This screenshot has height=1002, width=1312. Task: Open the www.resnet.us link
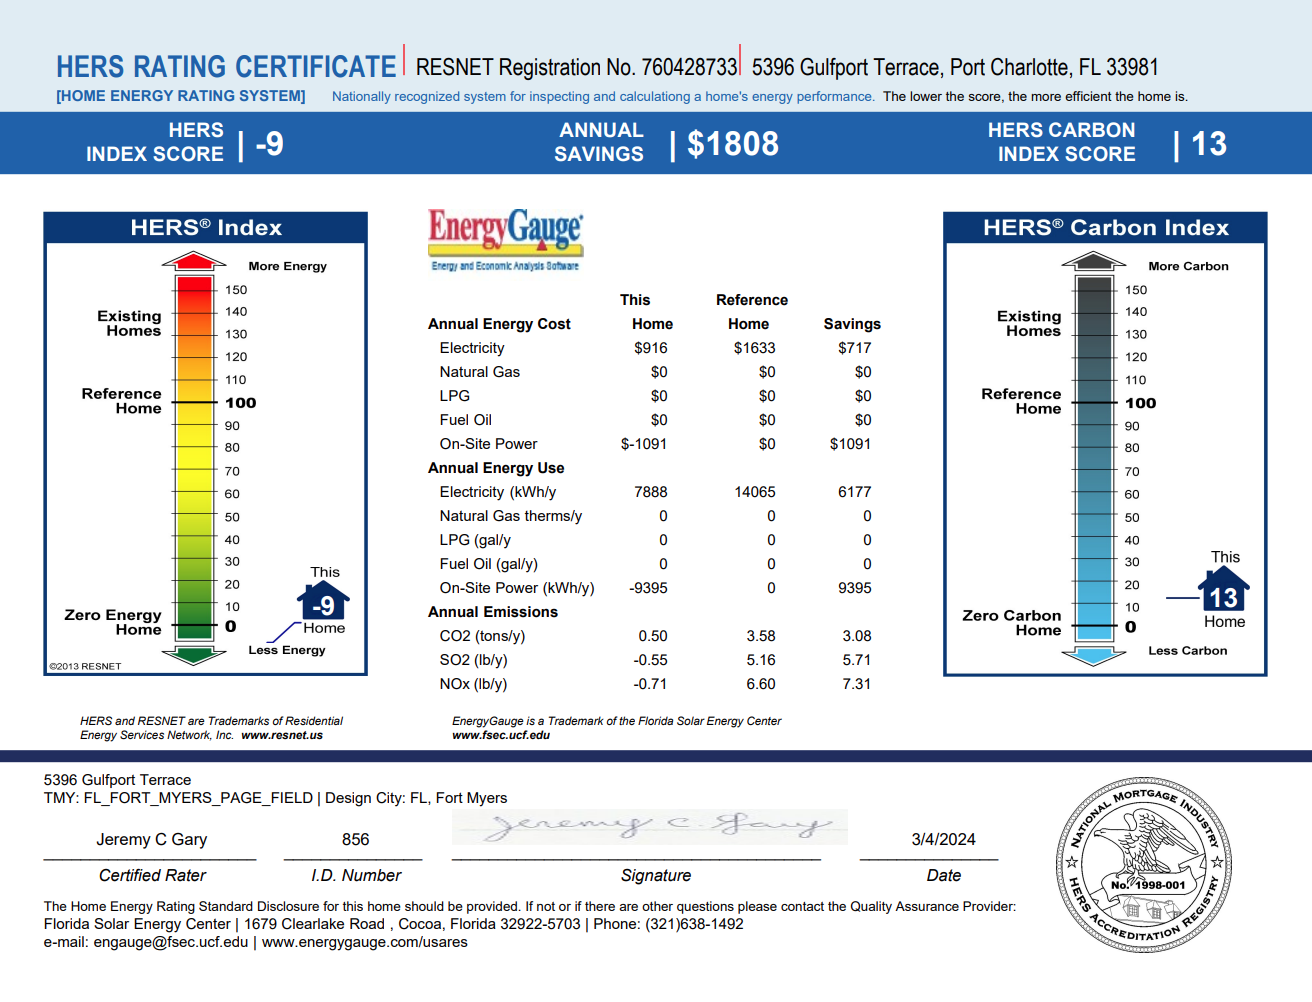coord(282,735)
